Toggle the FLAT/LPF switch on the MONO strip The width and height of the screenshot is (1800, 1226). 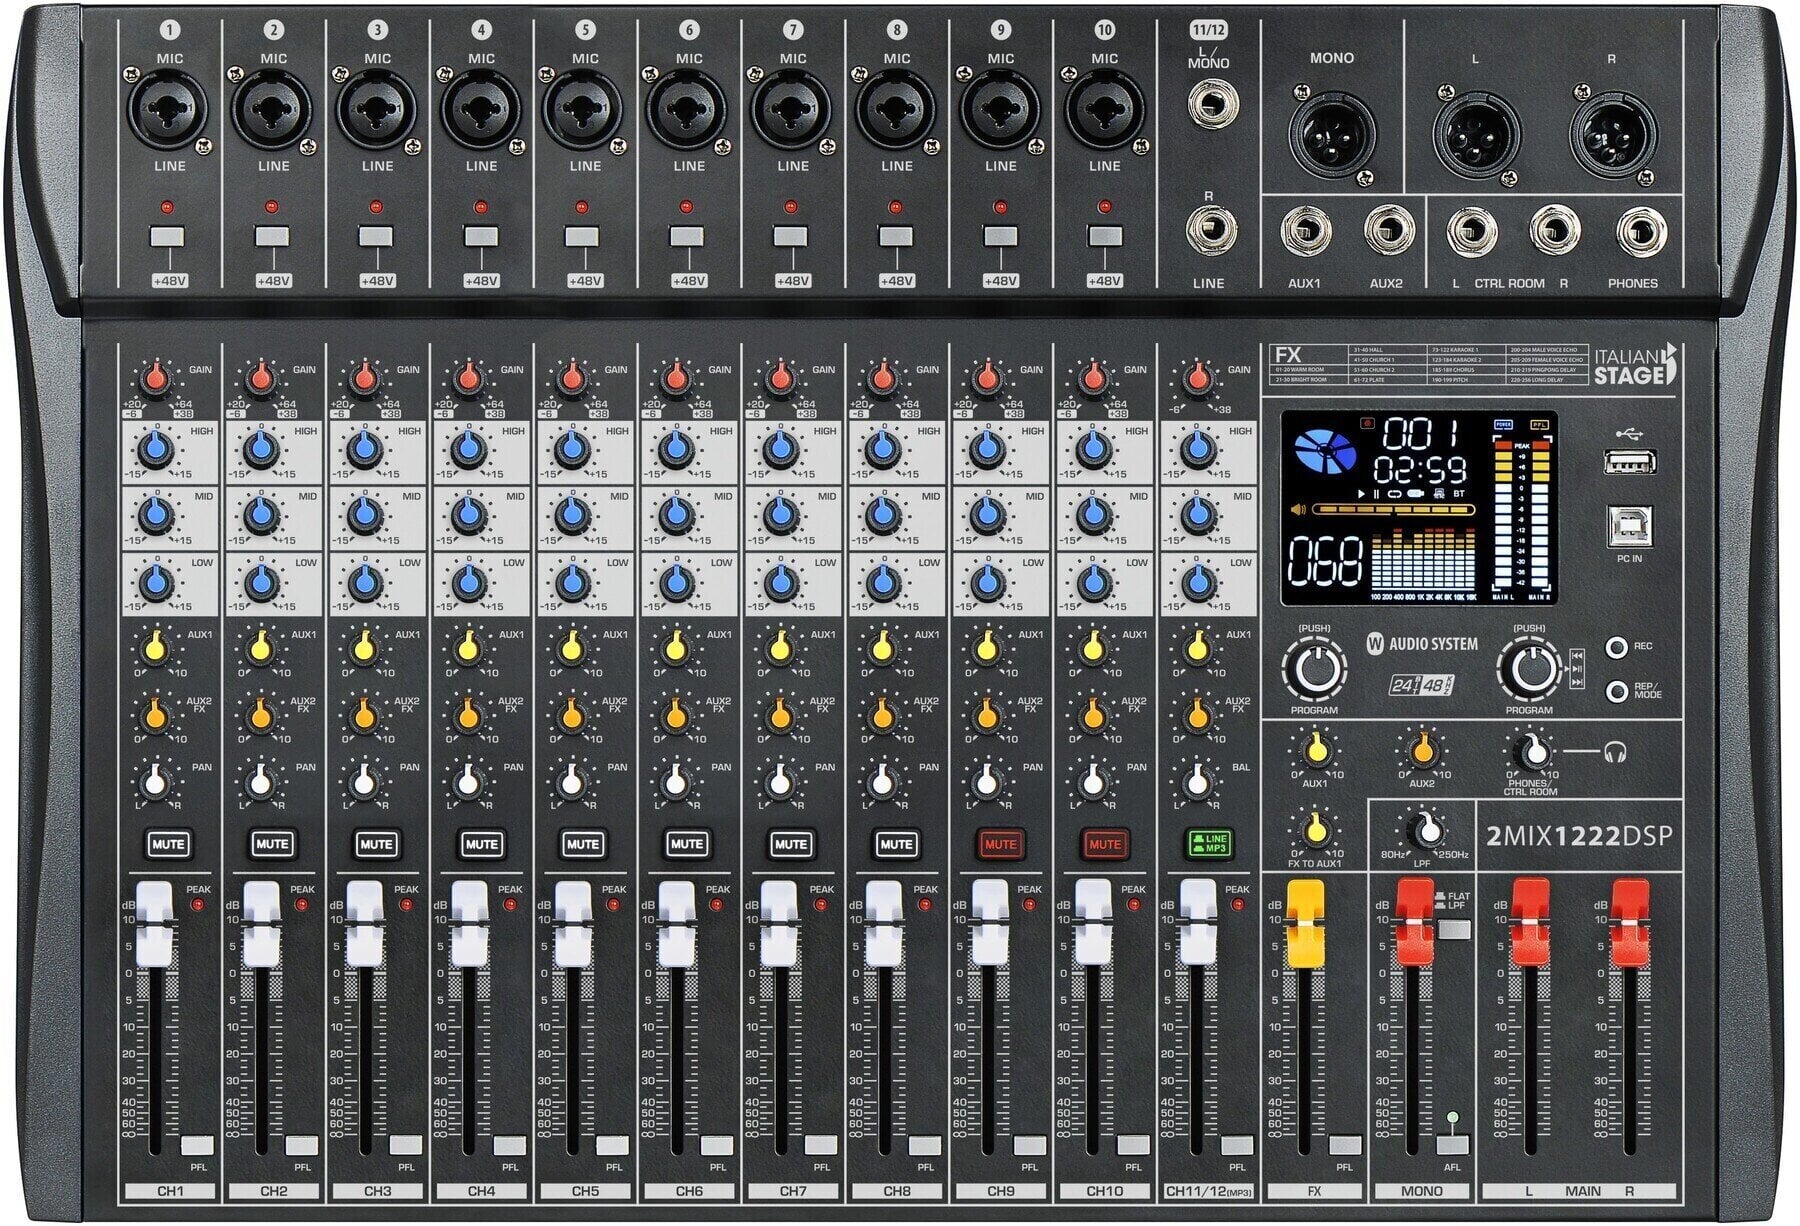pyautogui.click(x=1453, y=929)
